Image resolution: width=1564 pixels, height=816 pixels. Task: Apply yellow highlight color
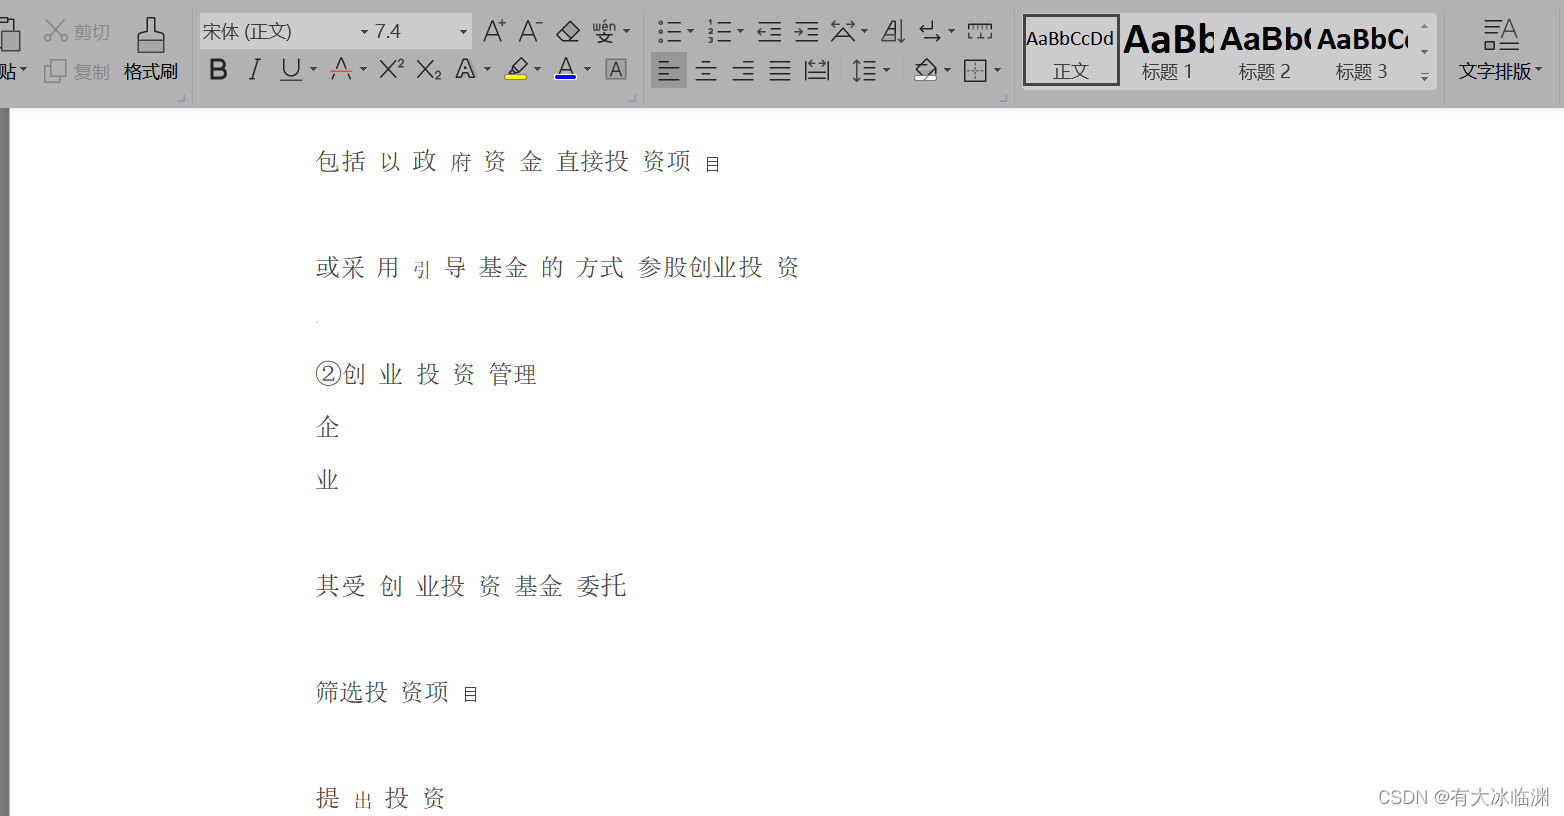517,69
